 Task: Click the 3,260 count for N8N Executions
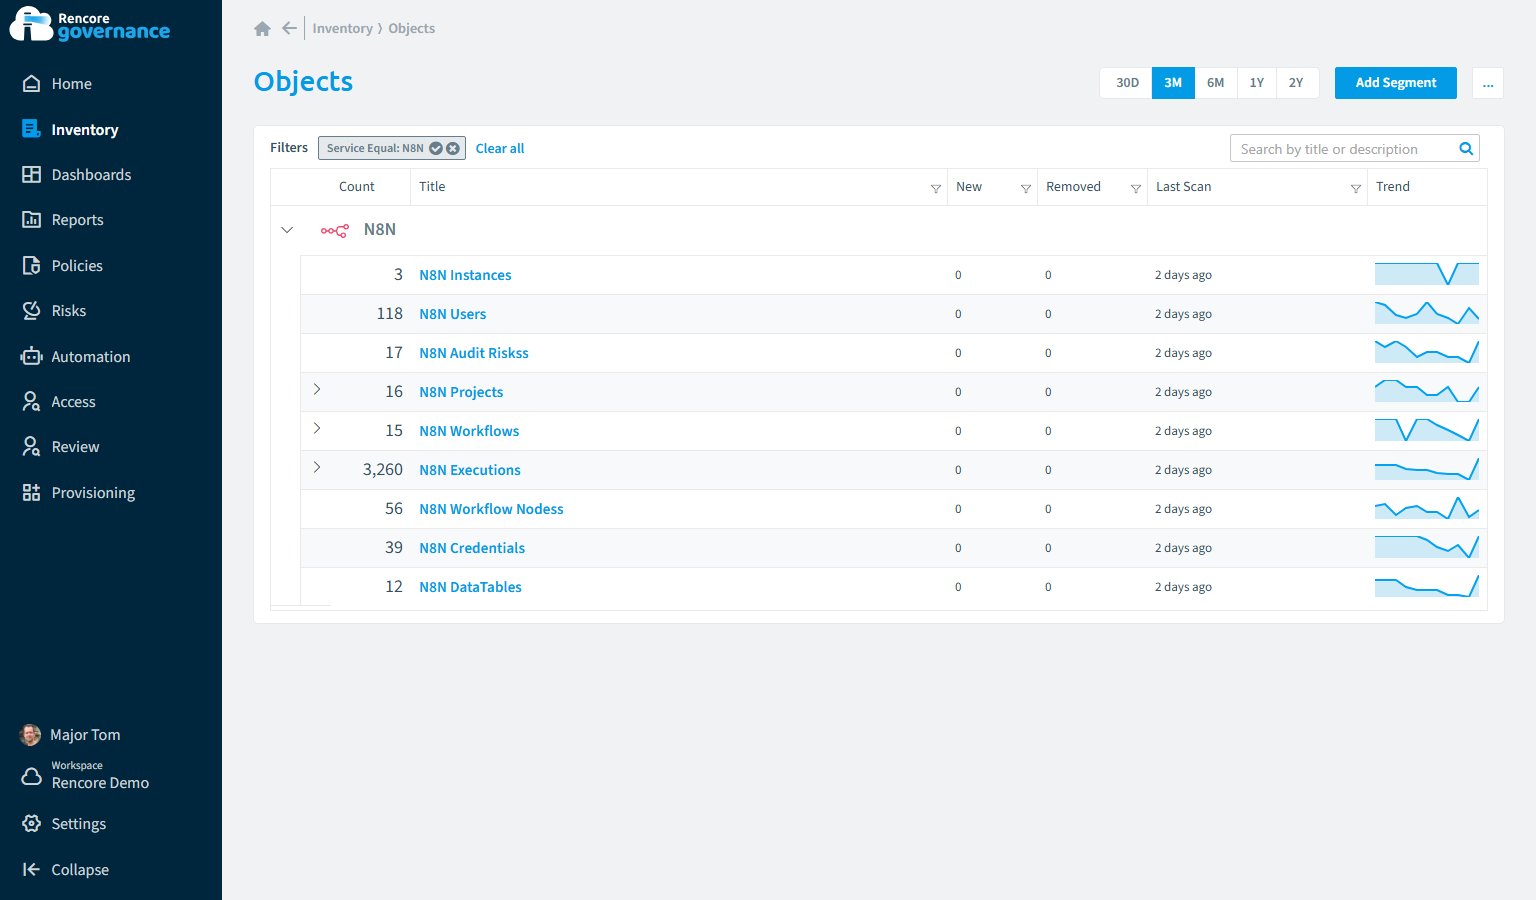[383, 470]
